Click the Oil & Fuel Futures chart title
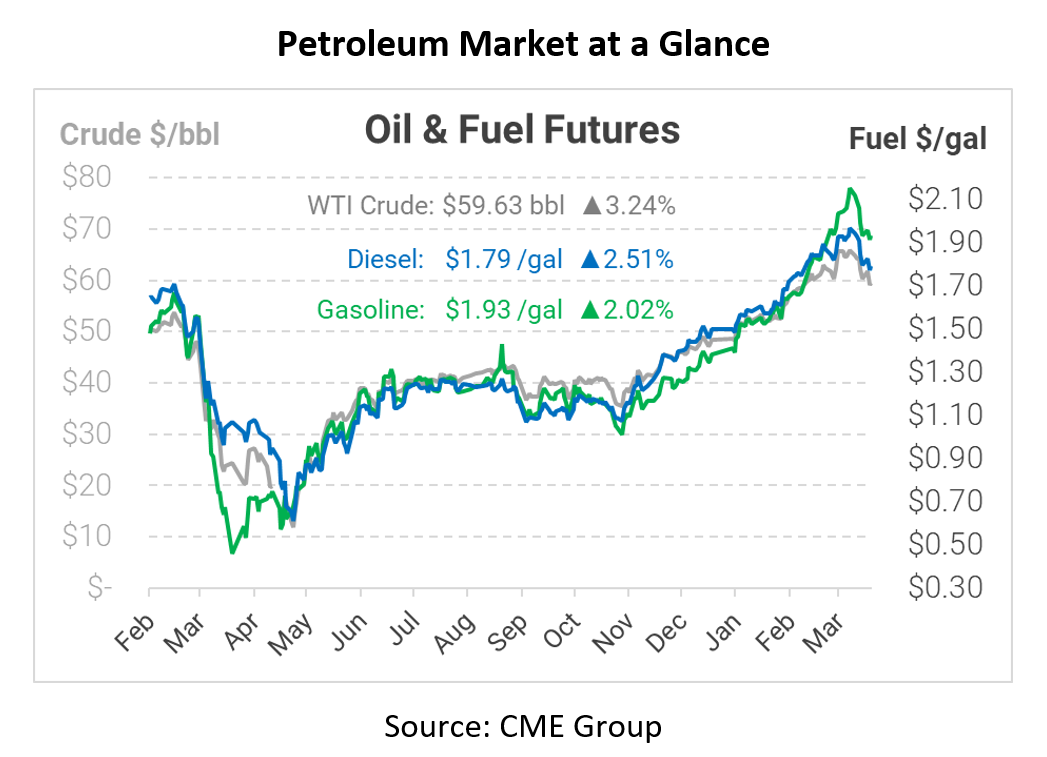Image resolution: width=1047 pixels, height=757 pixels. 522,130
